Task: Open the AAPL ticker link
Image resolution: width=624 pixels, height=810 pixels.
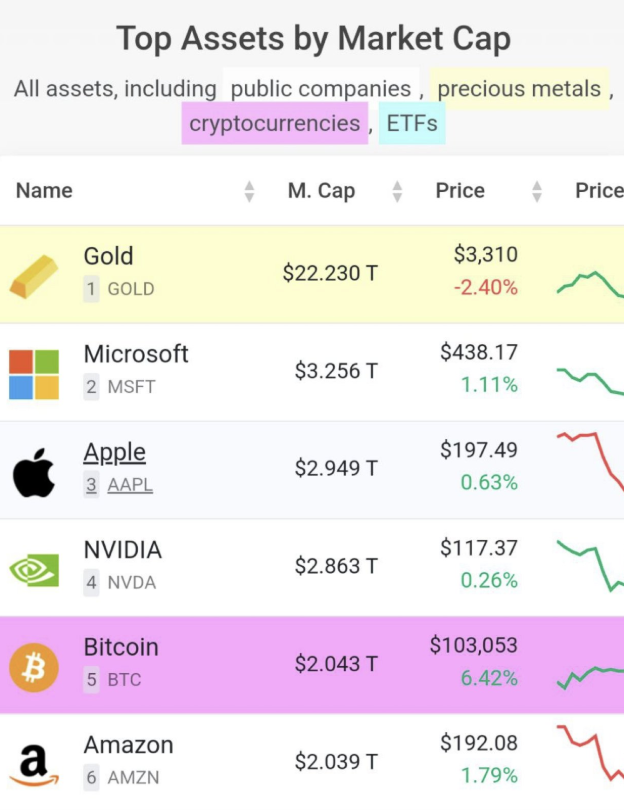Action: tap(130, 485)
